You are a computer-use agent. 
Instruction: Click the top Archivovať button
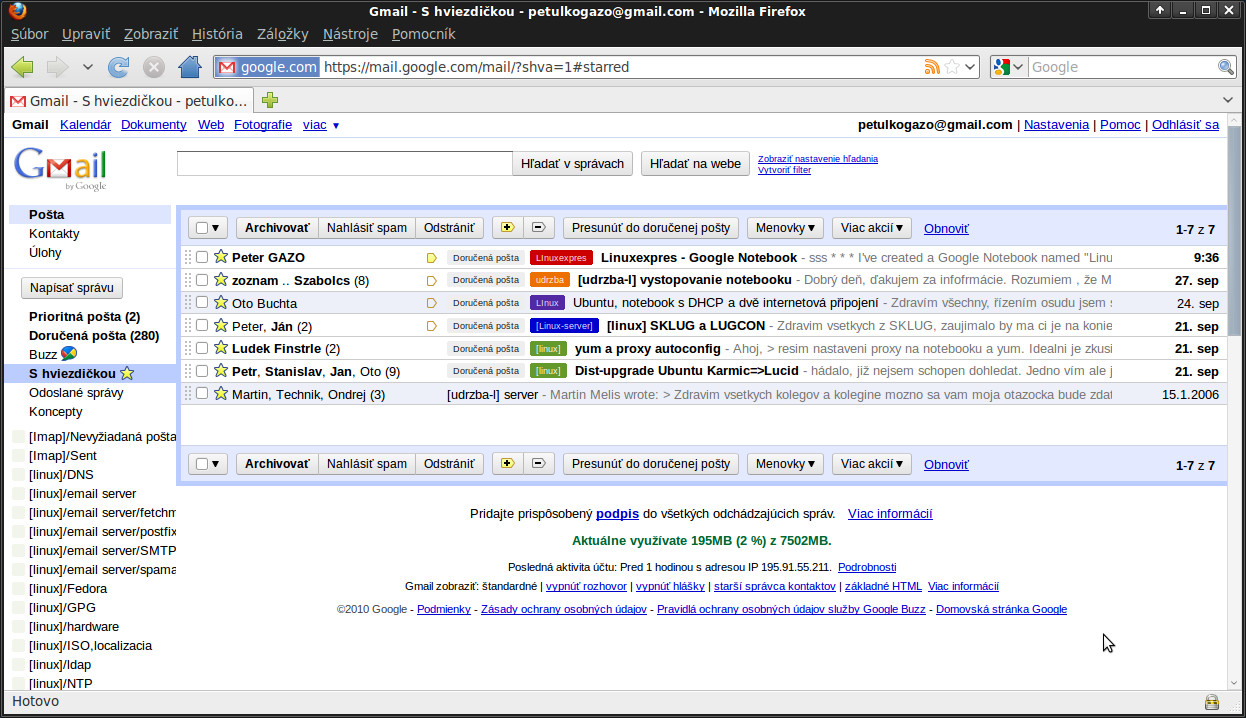pyautogui.click(x=277, y=227)
